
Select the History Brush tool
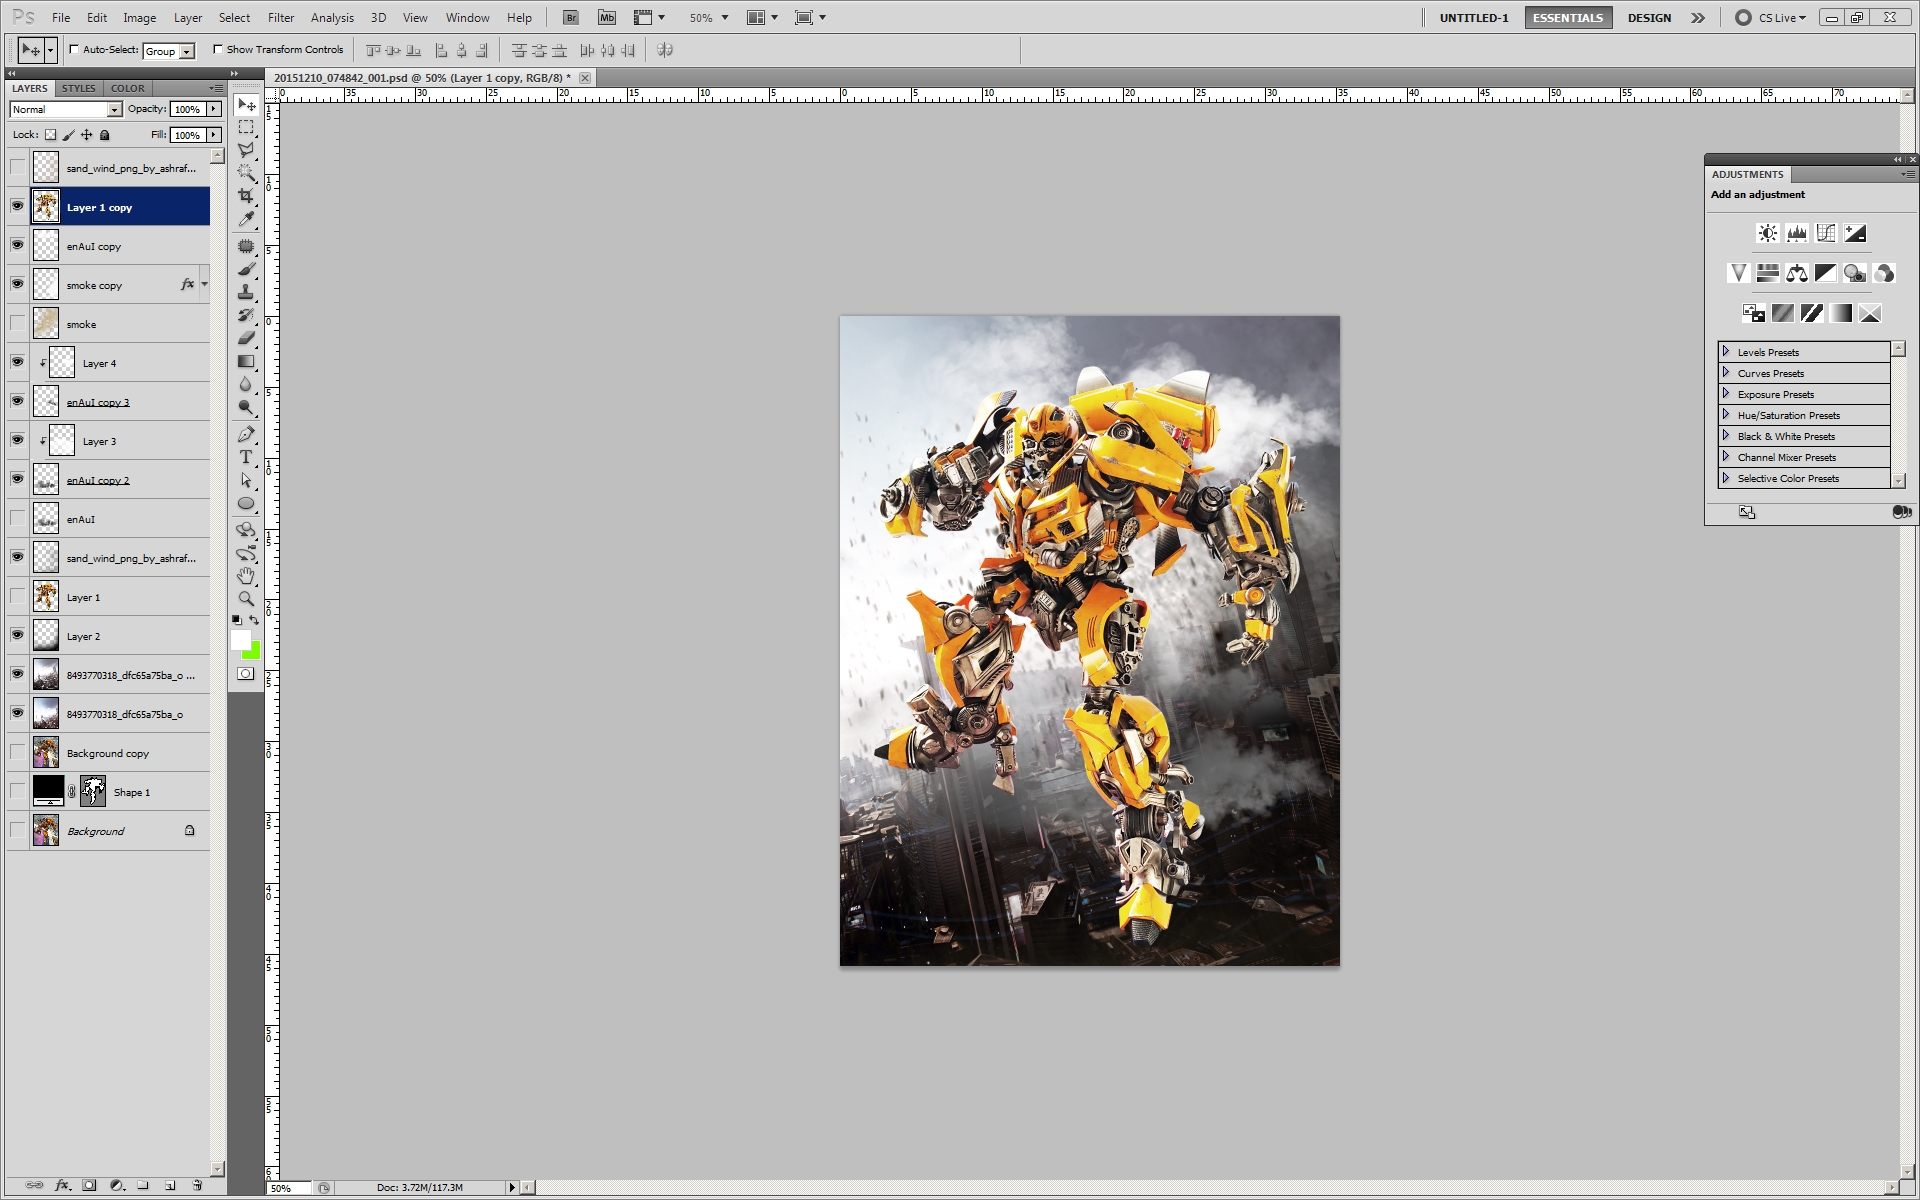[x=246, y=315]
